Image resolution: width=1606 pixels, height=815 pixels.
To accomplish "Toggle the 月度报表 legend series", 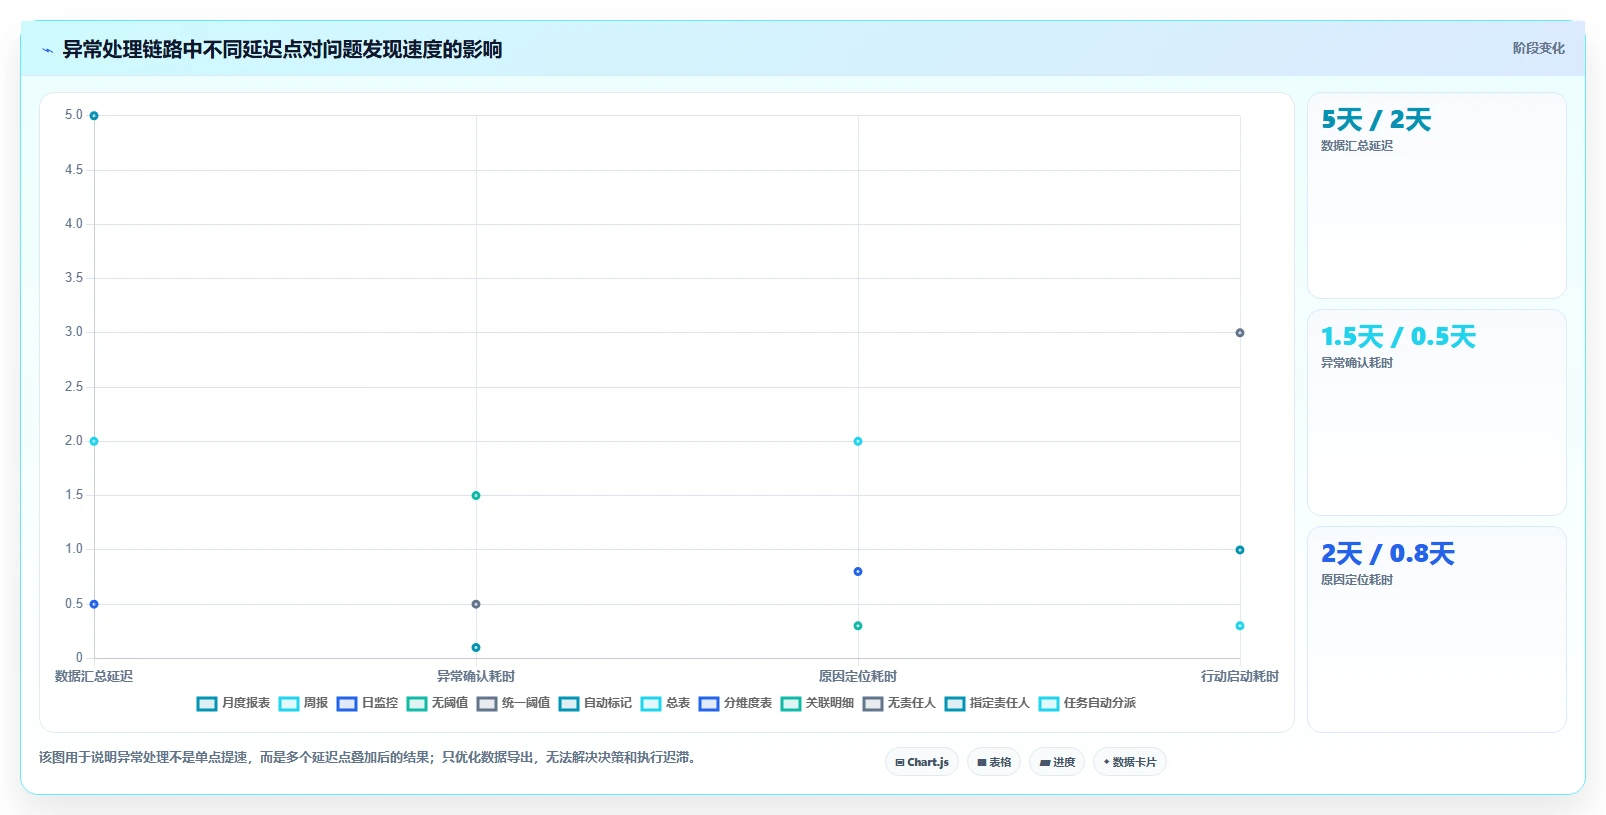I will (x=234, y=703).
